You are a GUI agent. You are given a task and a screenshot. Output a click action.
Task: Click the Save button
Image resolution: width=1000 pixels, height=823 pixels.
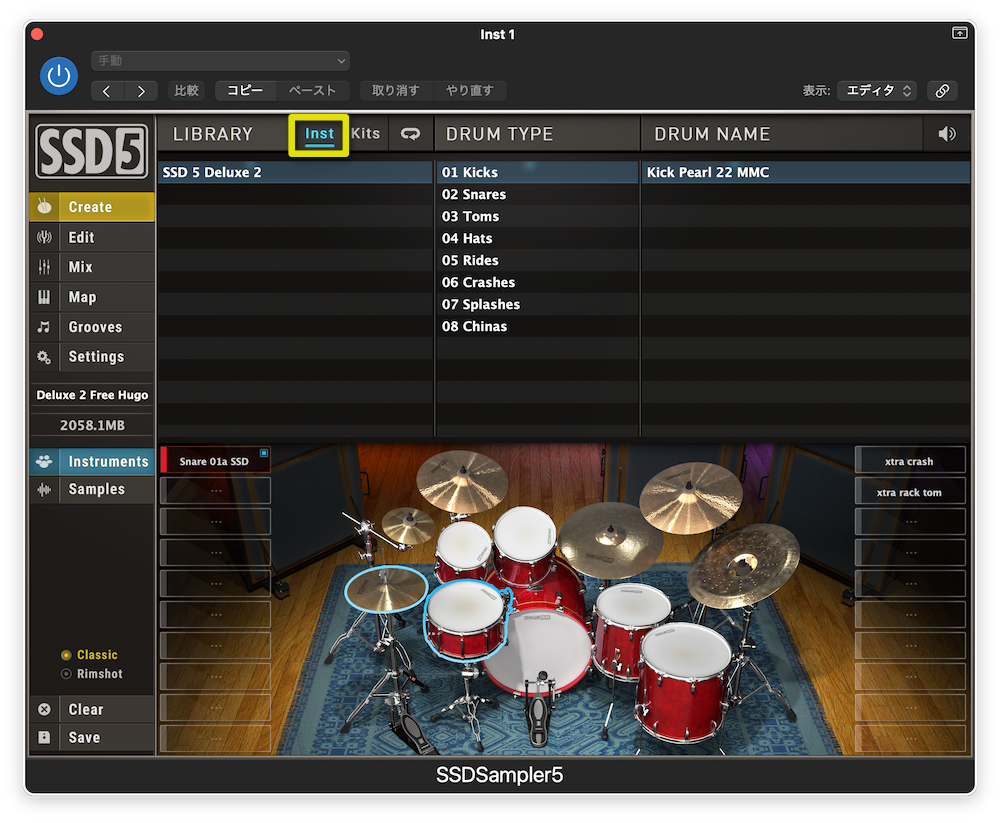point(91,738)
